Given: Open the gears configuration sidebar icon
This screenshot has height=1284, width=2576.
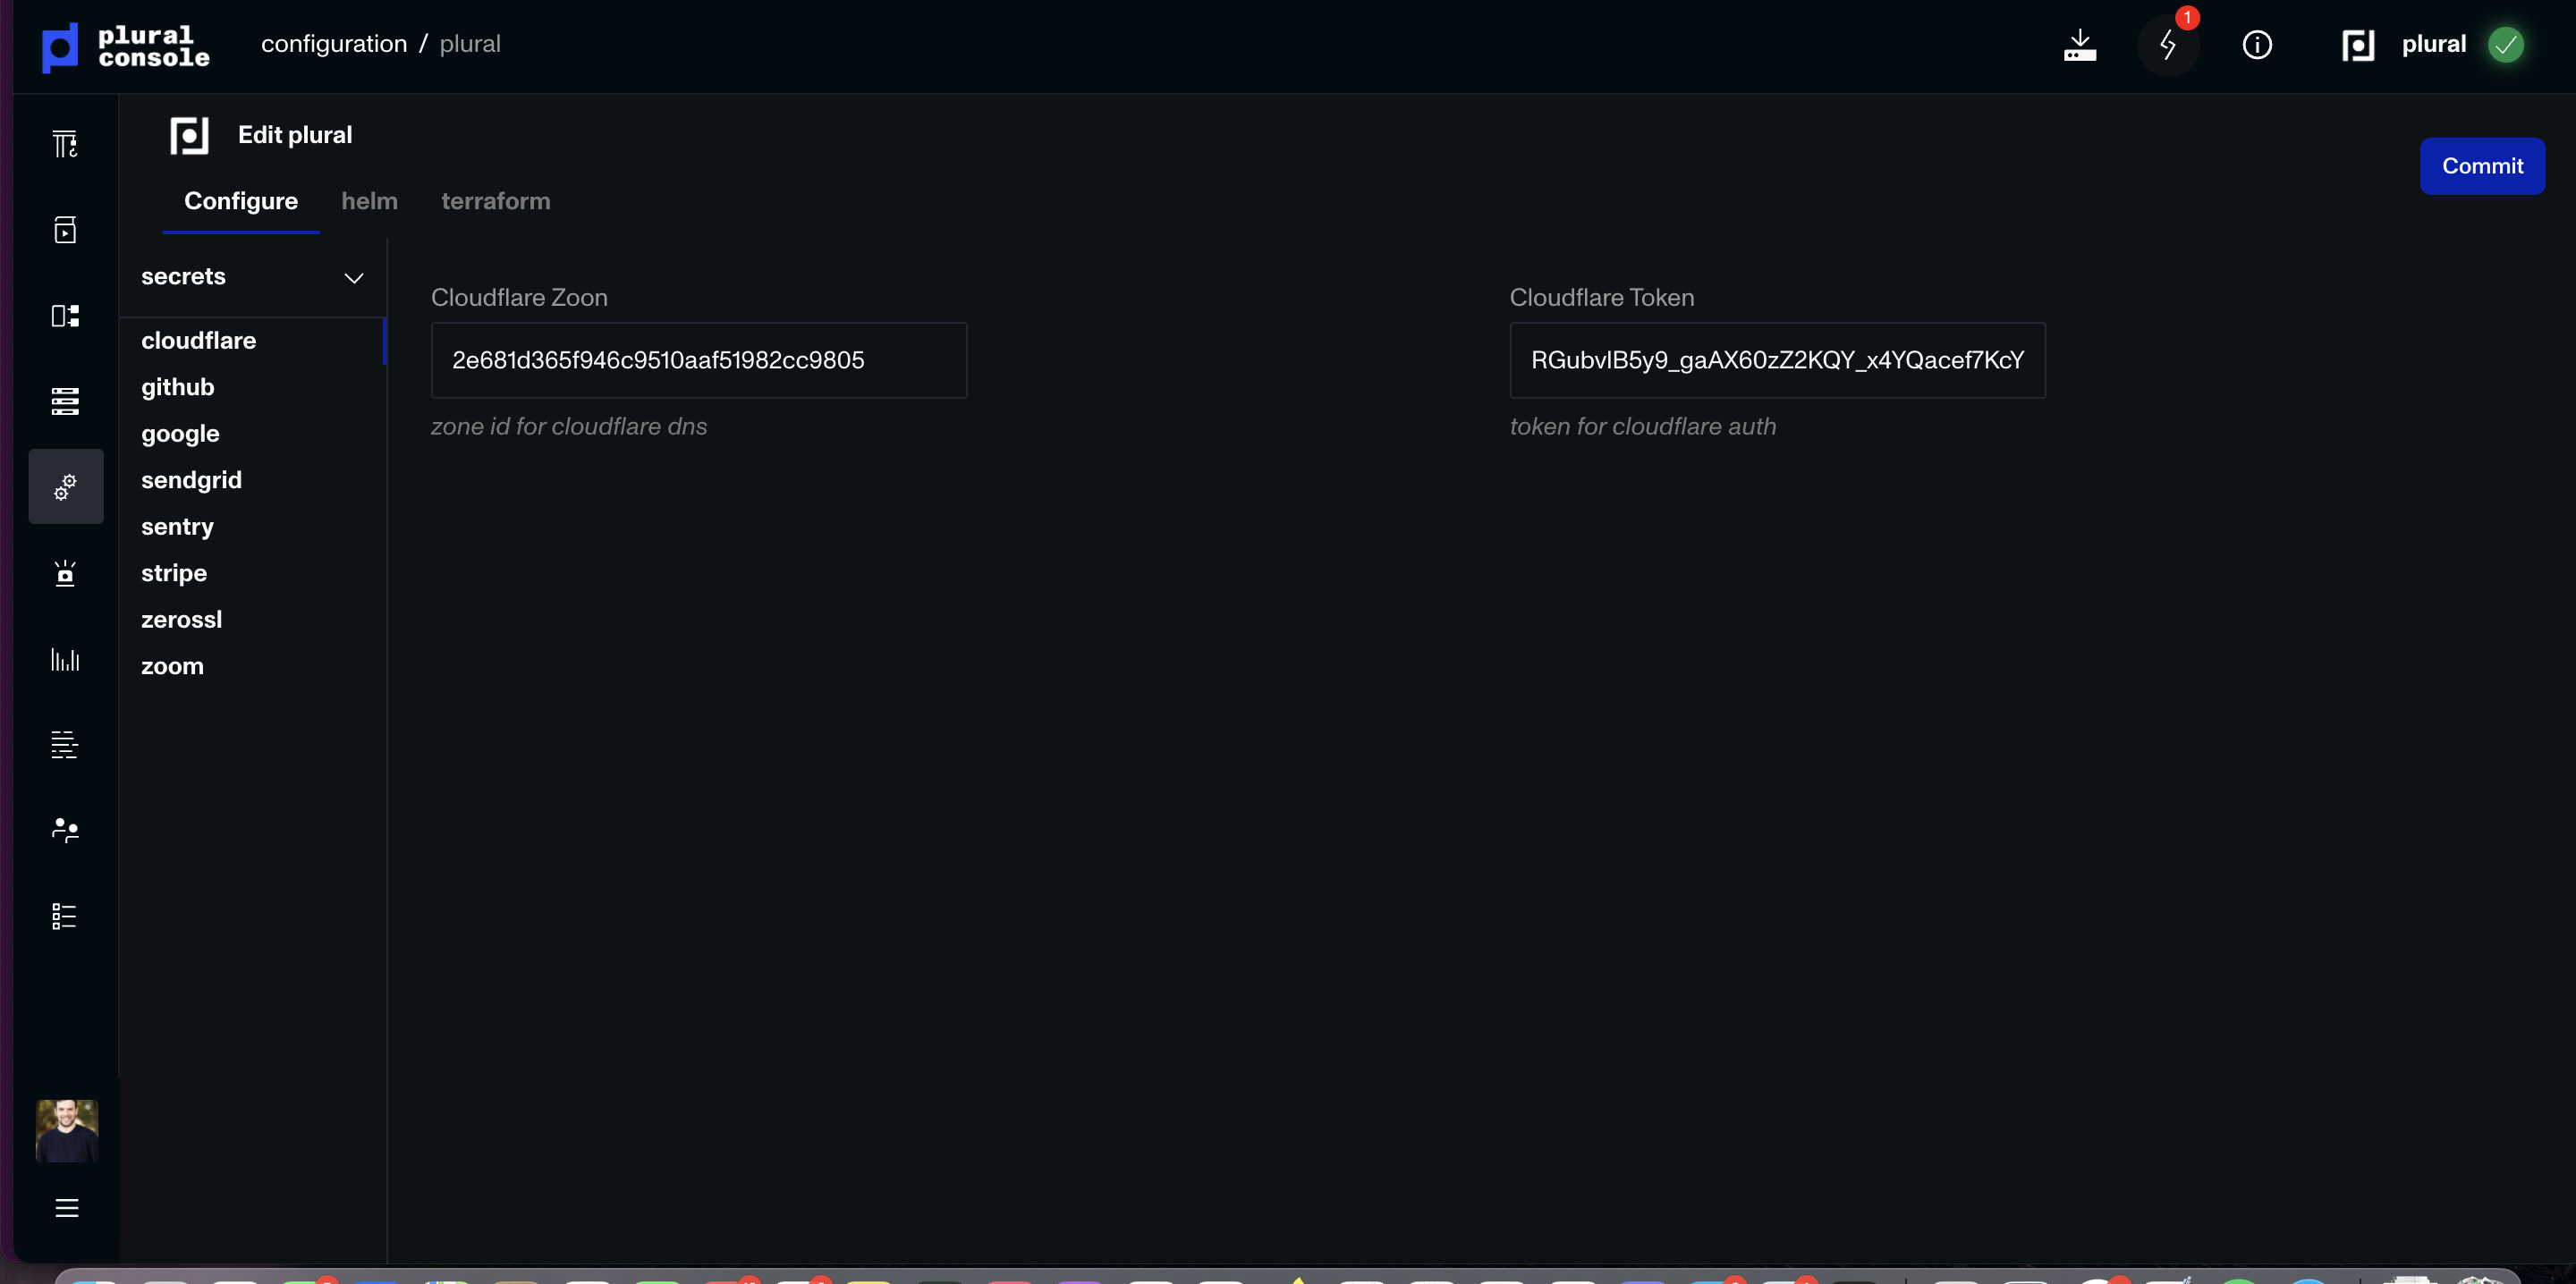Looking at the screenshot, I should pyautogui.click(x=65, y=486).
